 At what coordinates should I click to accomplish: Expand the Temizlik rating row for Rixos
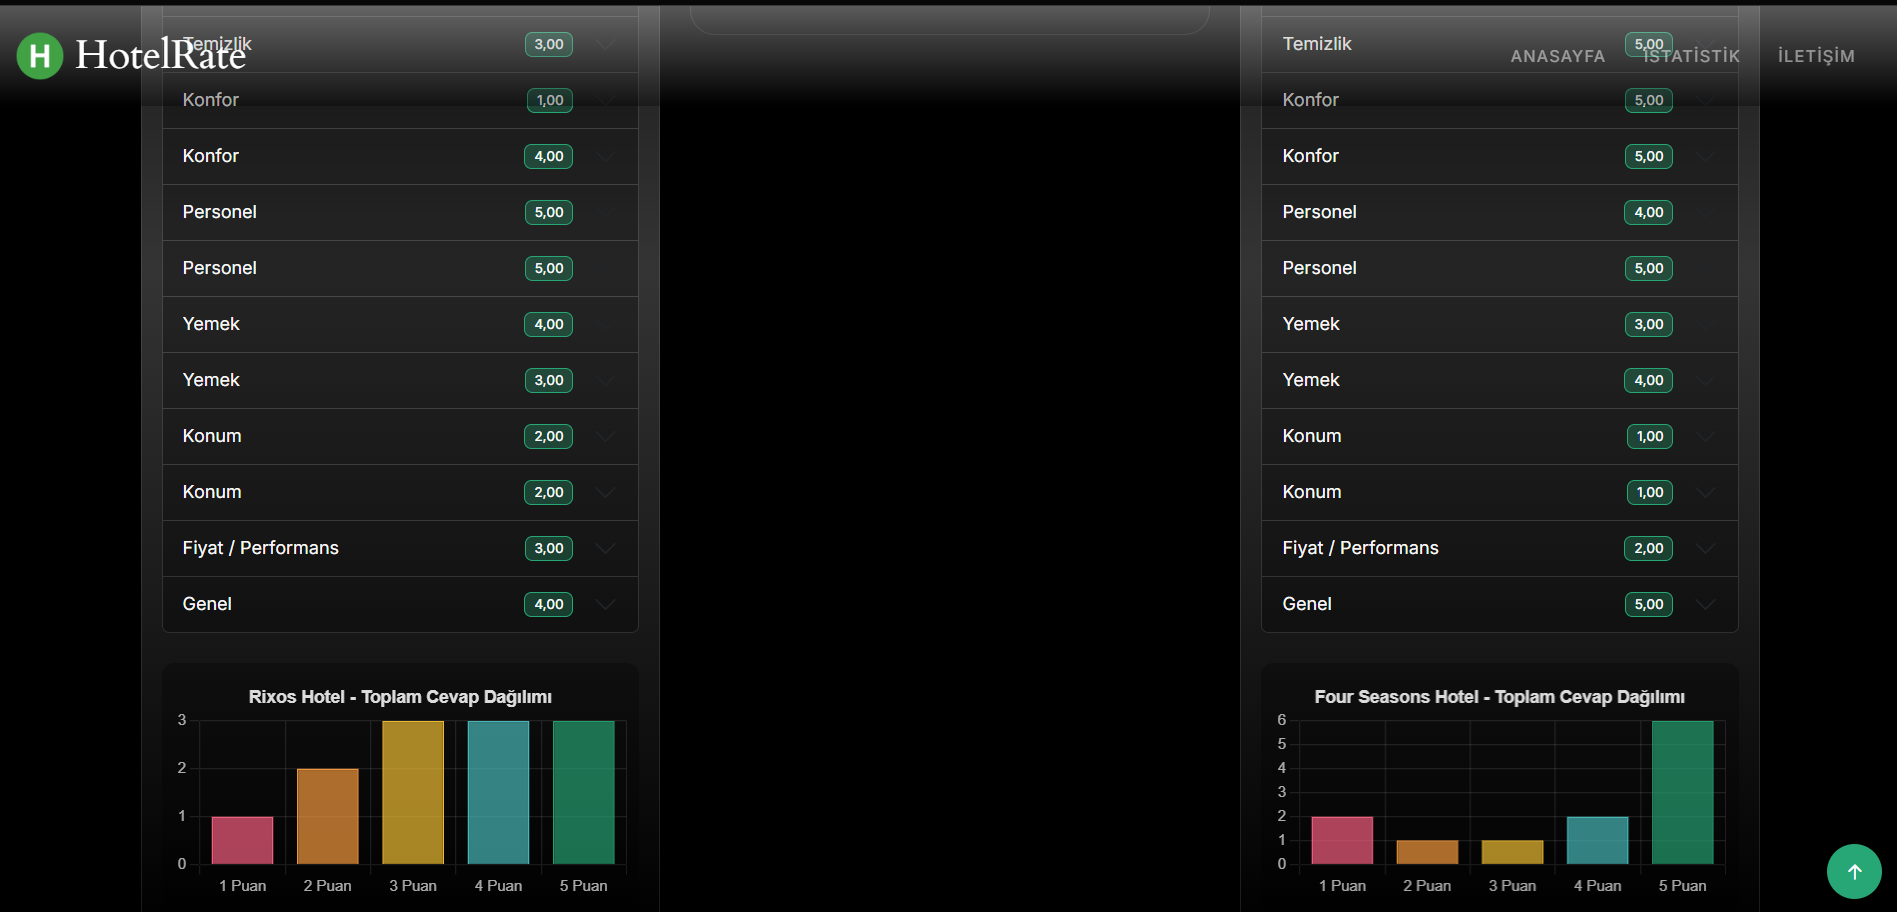pos(605,44)
